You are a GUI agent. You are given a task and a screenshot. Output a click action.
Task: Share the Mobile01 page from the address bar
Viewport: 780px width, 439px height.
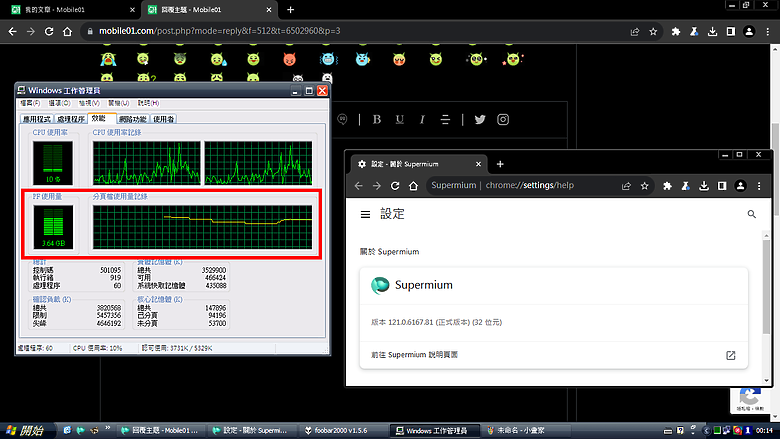[x=635, y=31]
